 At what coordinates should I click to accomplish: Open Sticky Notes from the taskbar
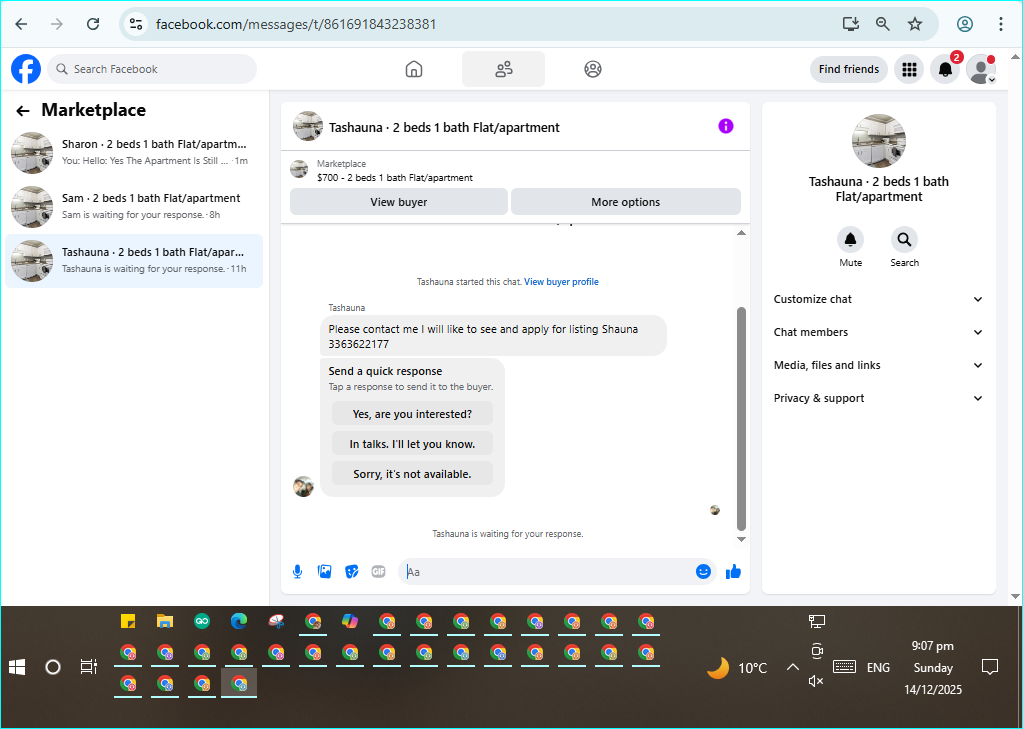[128, 621]
